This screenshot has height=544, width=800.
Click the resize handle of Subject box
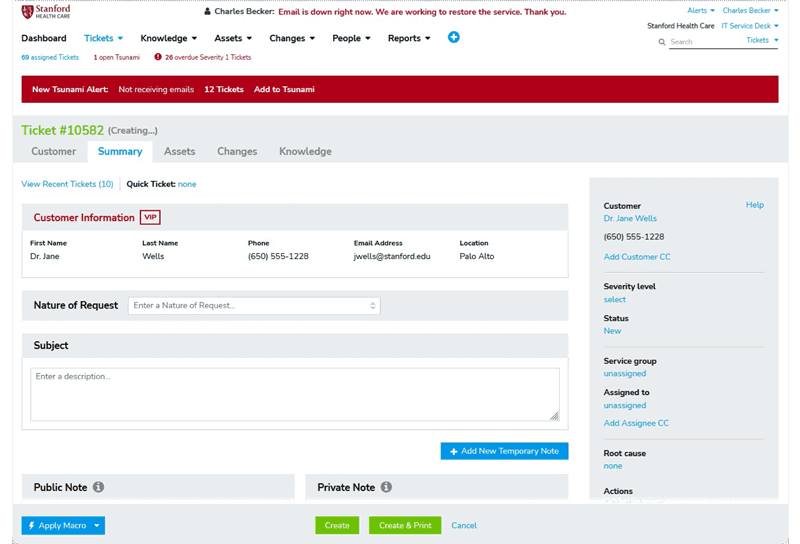coord(555,416)
